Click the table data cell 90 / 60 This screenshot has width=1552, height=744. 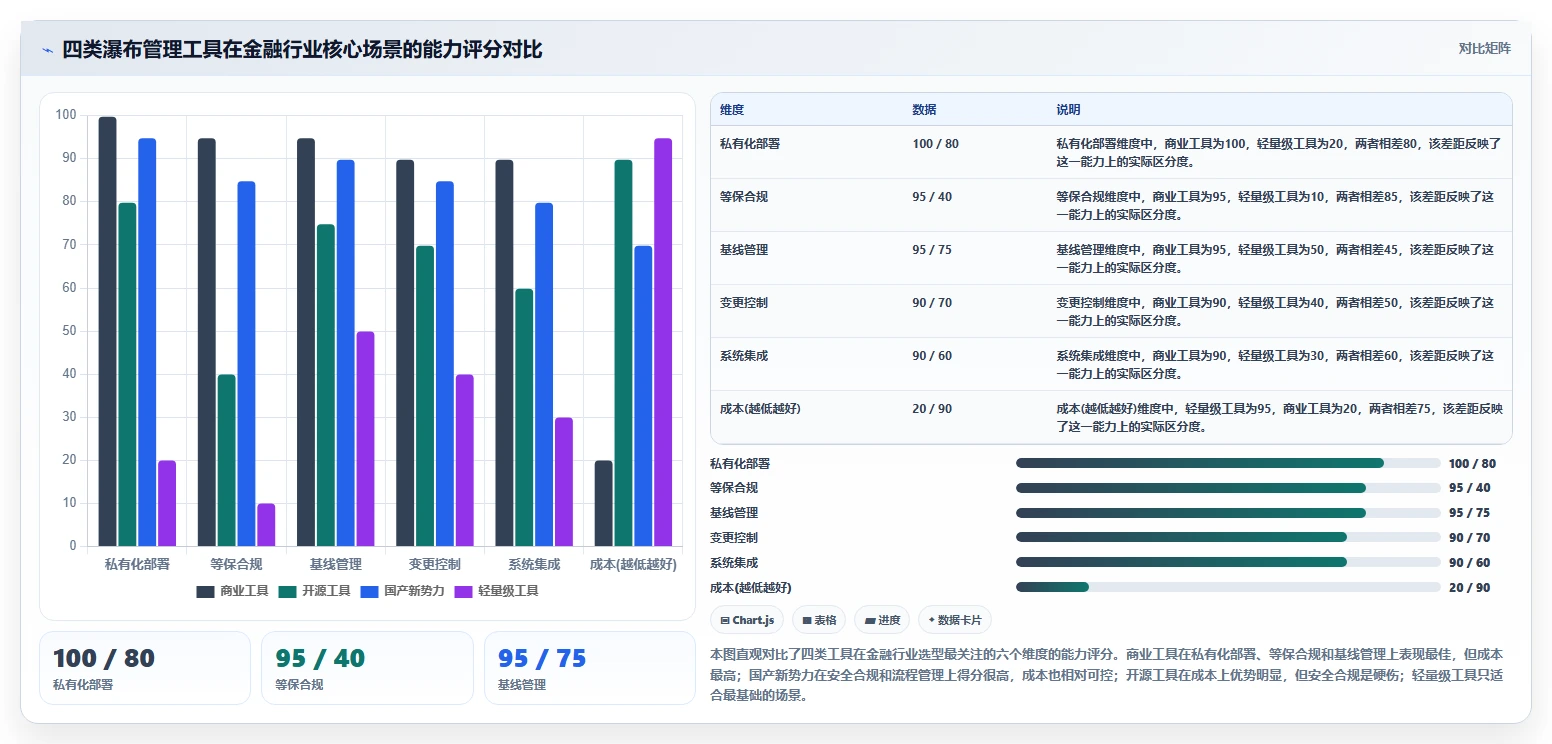coord(932,355)
